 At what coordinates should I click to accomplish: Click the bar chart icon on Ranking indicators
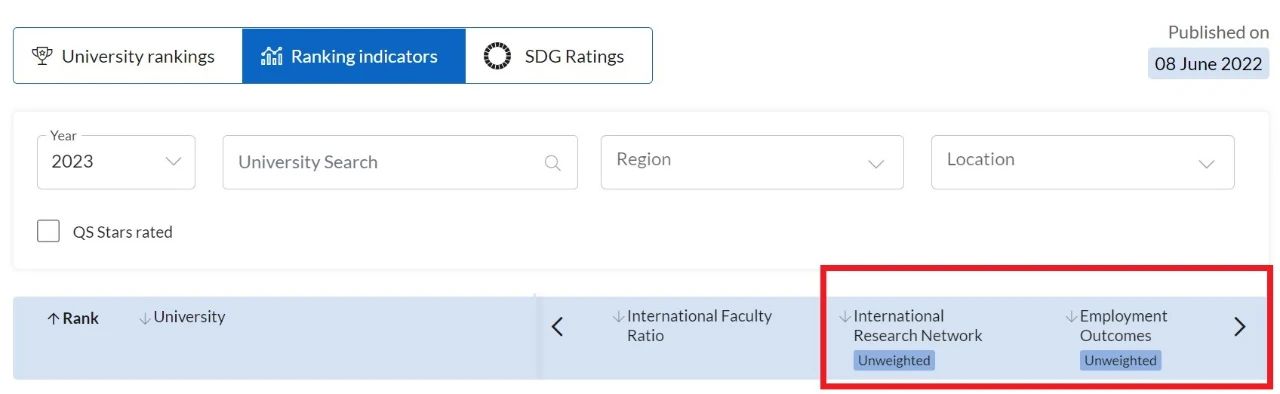[x=271, y=56]
